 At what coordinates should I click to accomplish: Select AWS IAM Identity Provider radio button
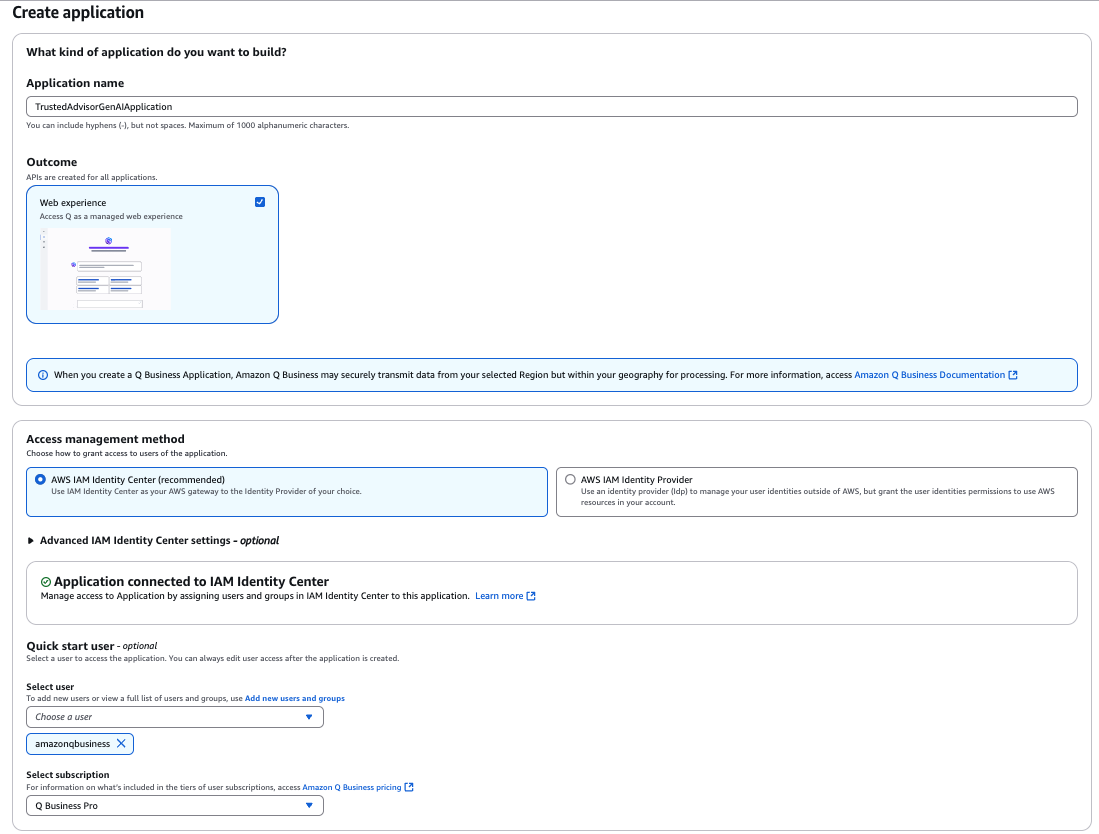(571, 479)
